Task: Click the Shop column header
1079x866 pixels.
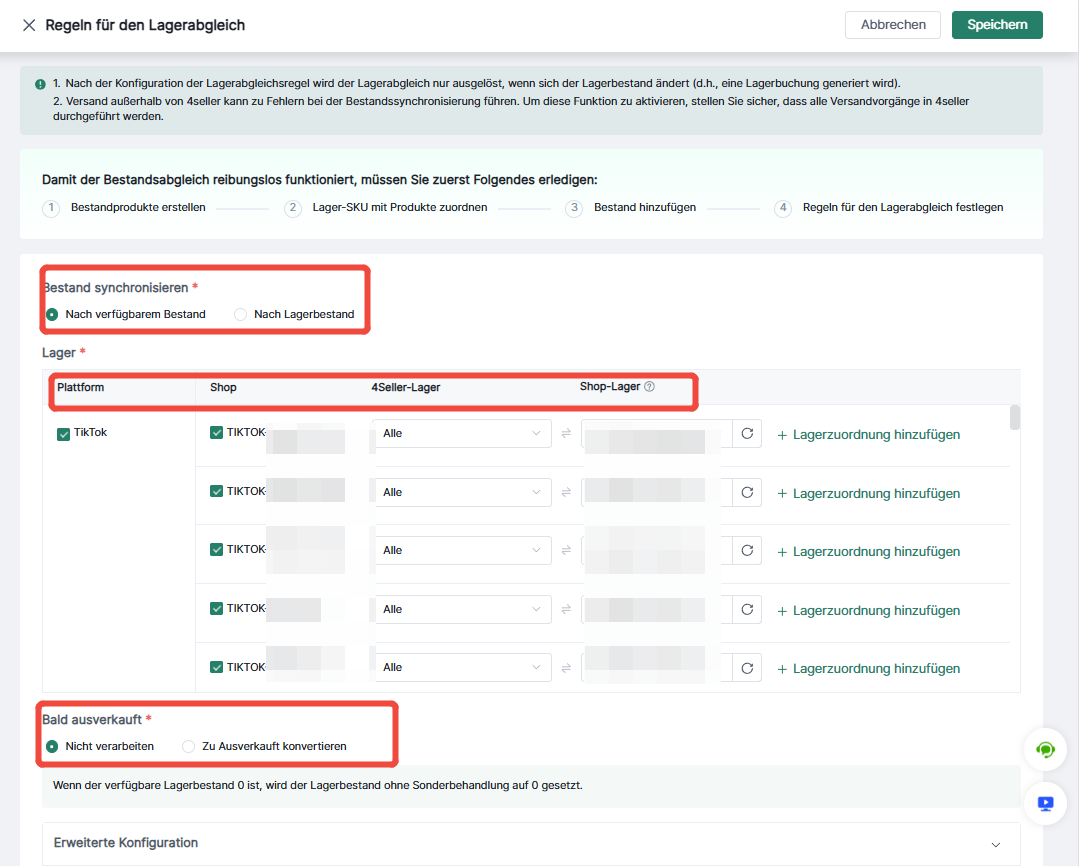Action: pyautogui.click(x=223, y=388)
